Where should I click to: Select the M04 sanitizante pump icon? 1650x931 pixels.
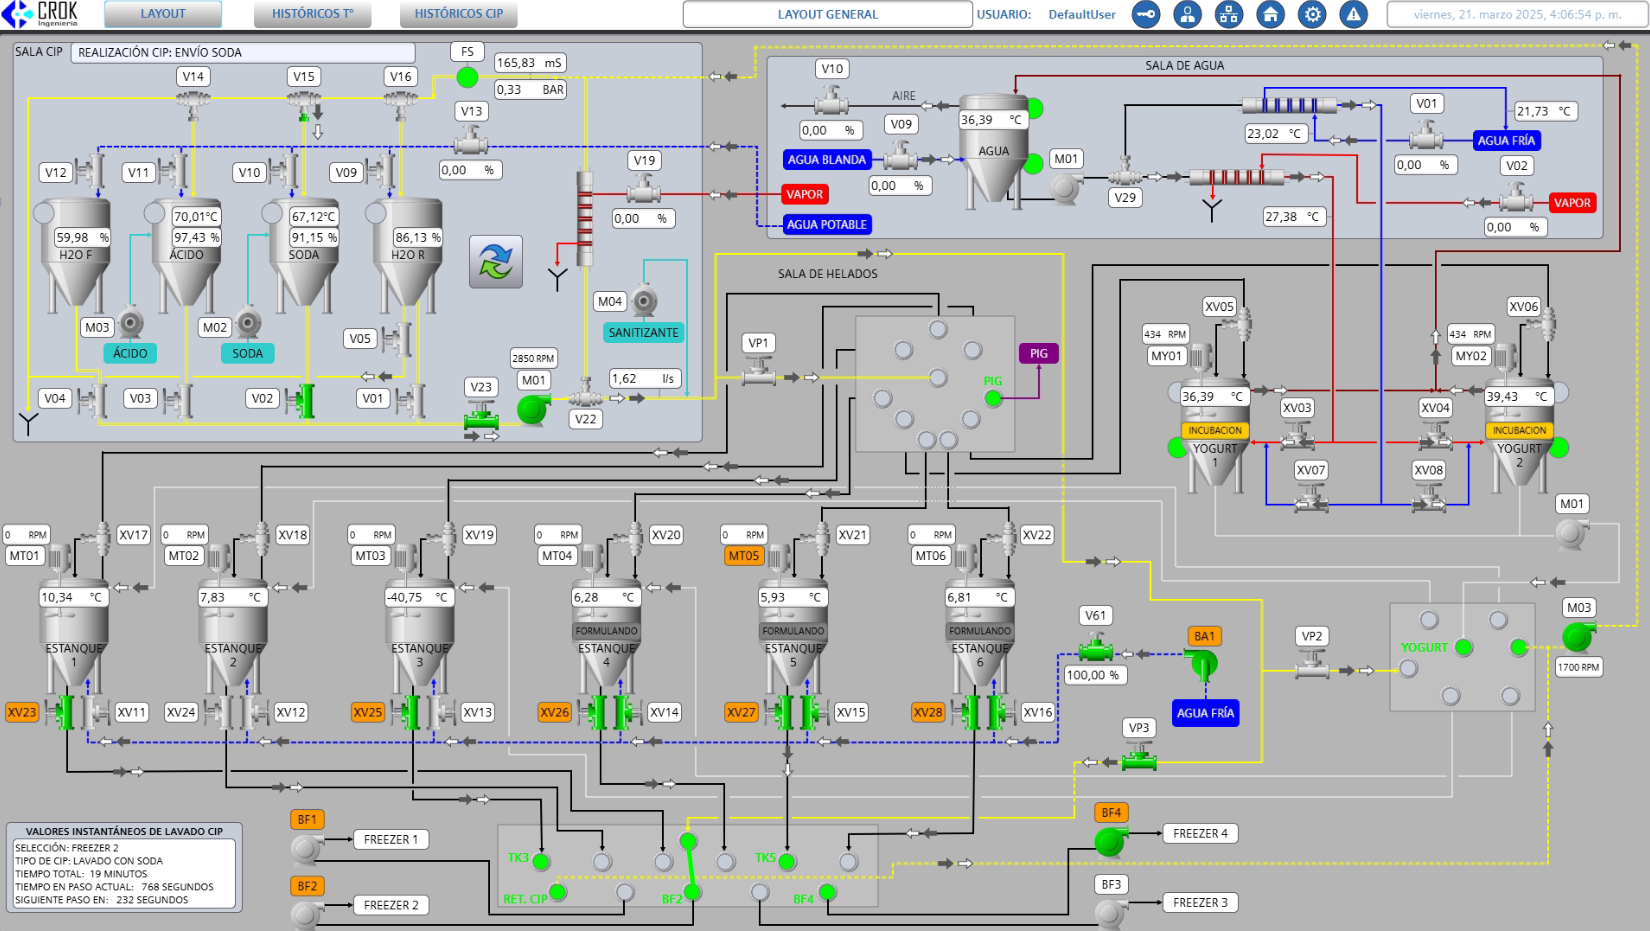[645, 301]
